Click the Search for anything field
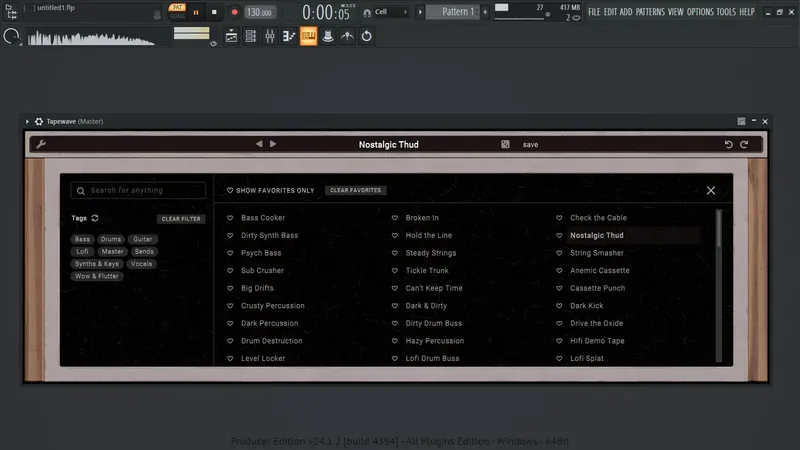This screenshot has width=800, height=450. pos(138,190)
